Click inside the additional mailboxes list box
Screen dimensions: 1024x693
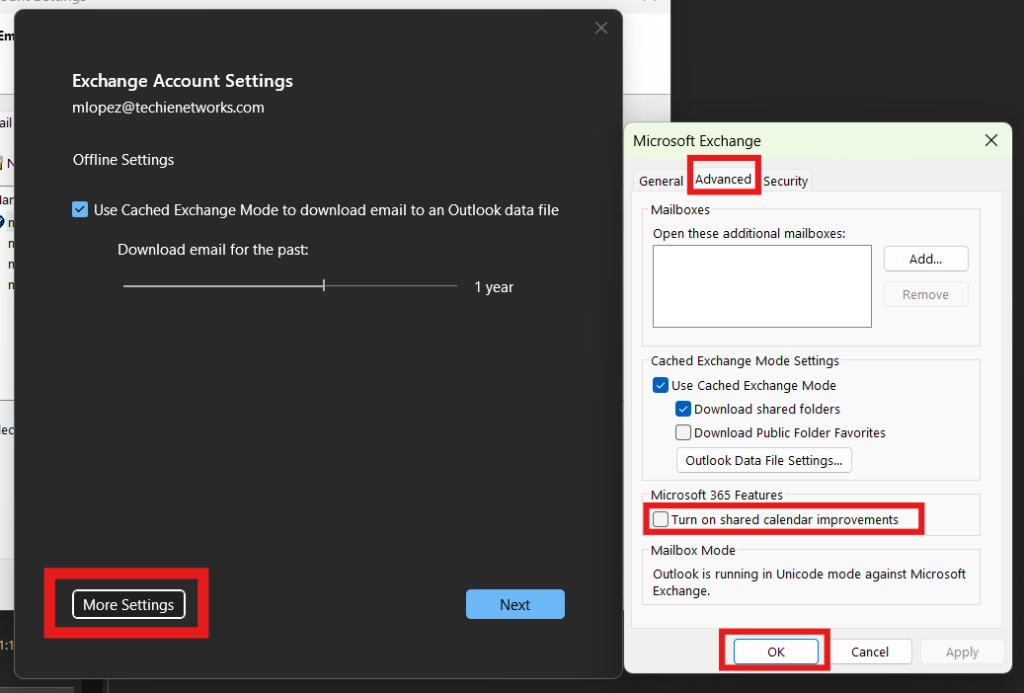click(x=762, y=287)
